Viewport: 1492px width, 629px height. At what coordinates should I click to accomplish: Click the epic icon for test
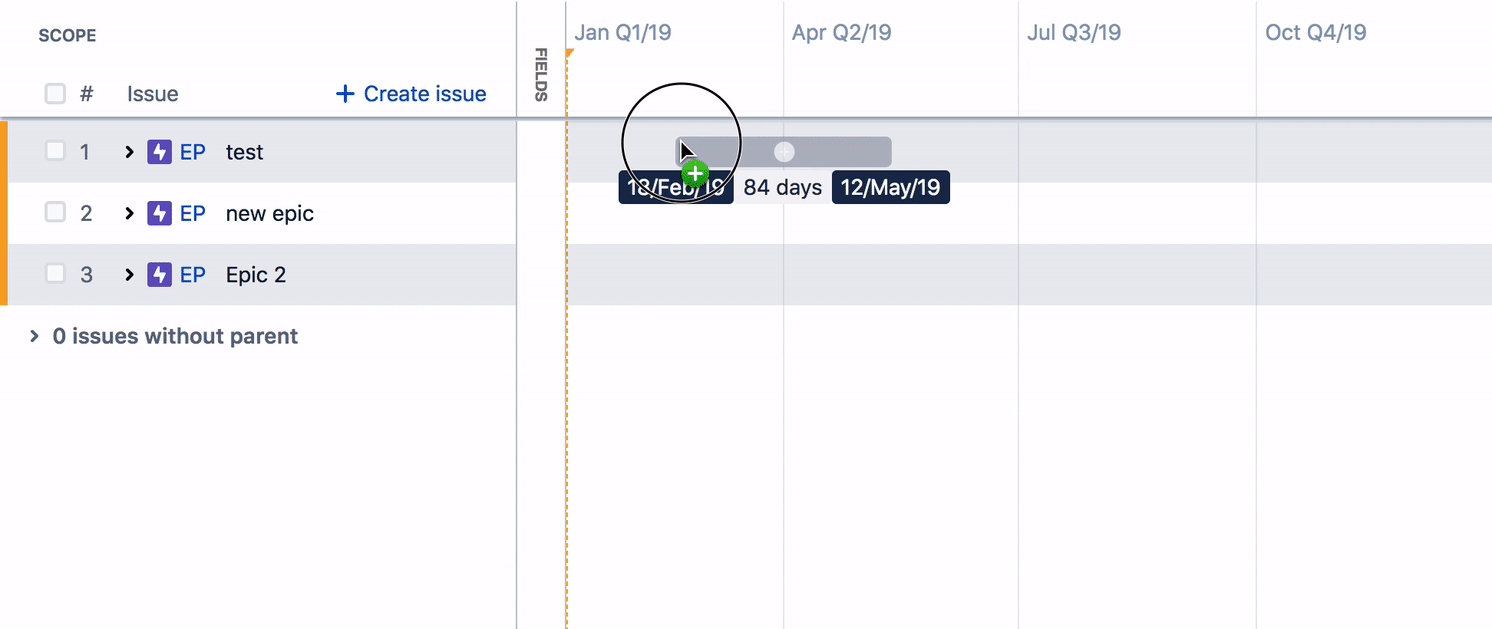(159, 152)
